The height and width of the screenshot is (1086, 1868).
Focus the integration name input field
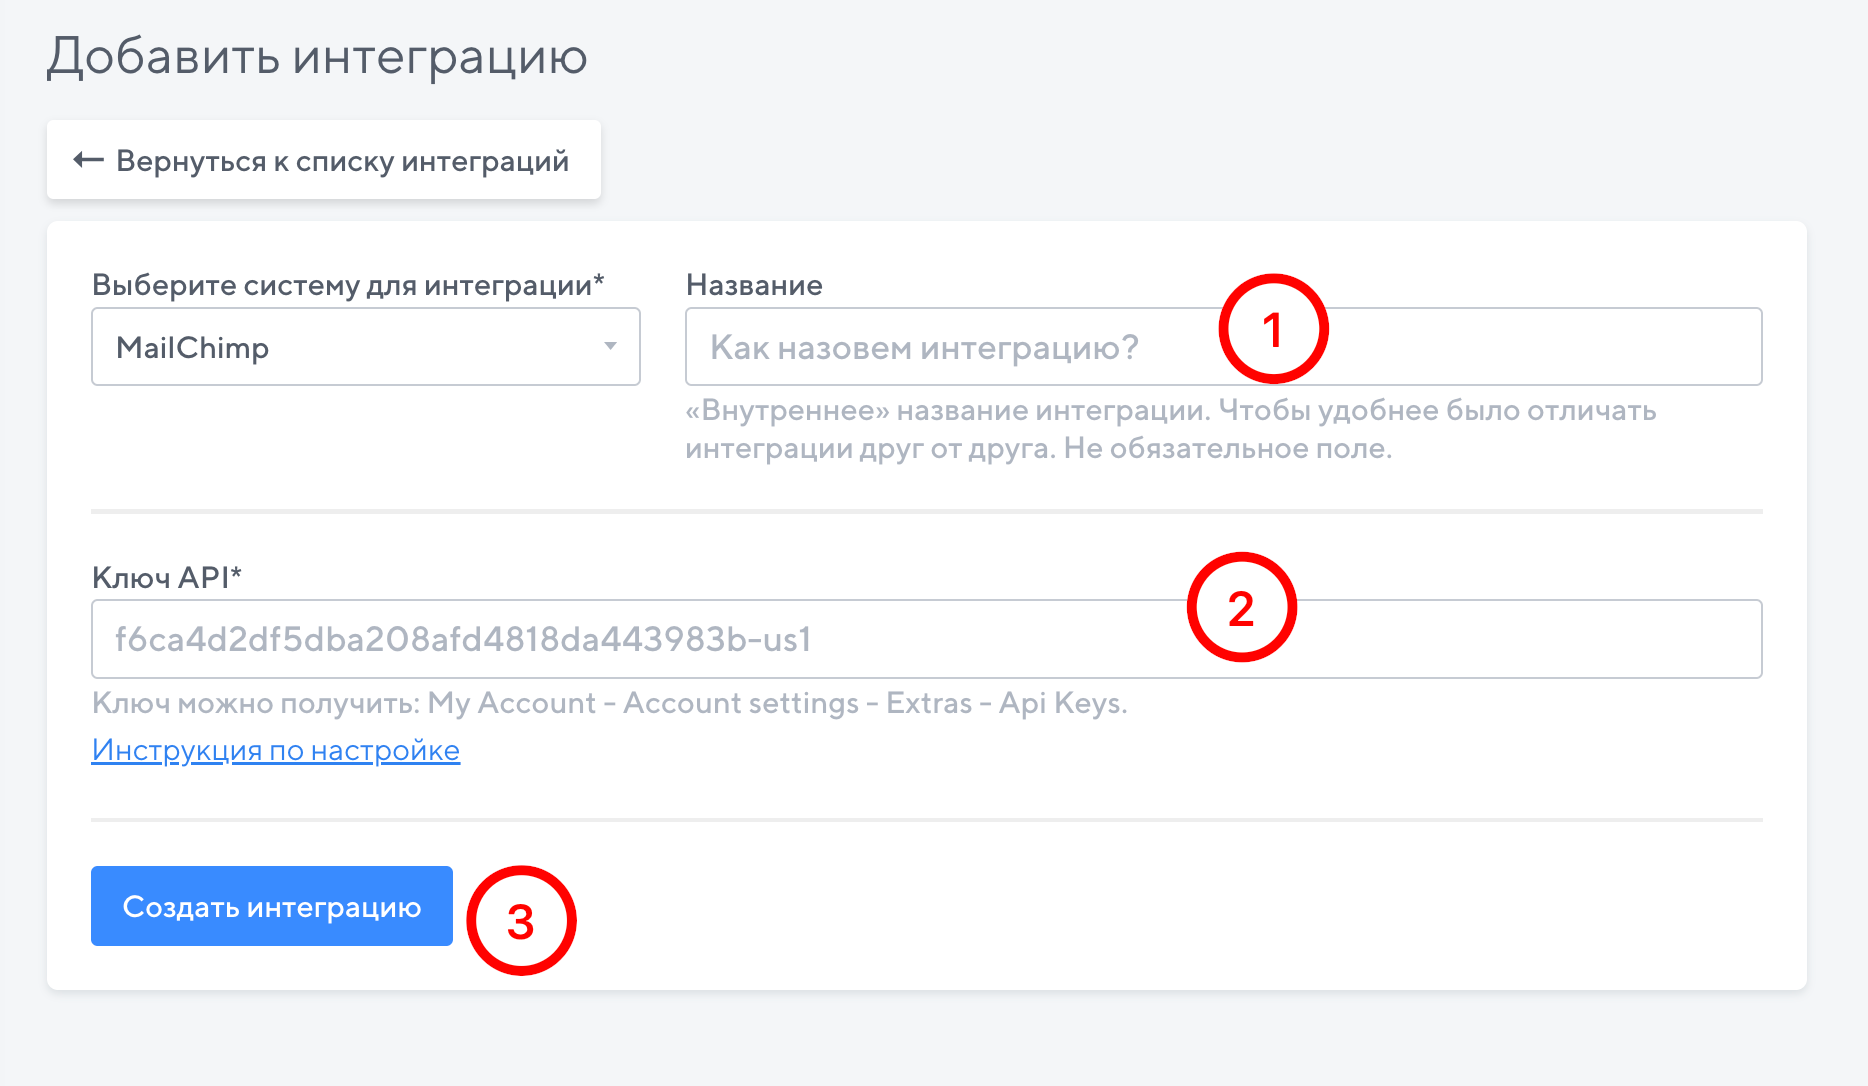point(950,347)
